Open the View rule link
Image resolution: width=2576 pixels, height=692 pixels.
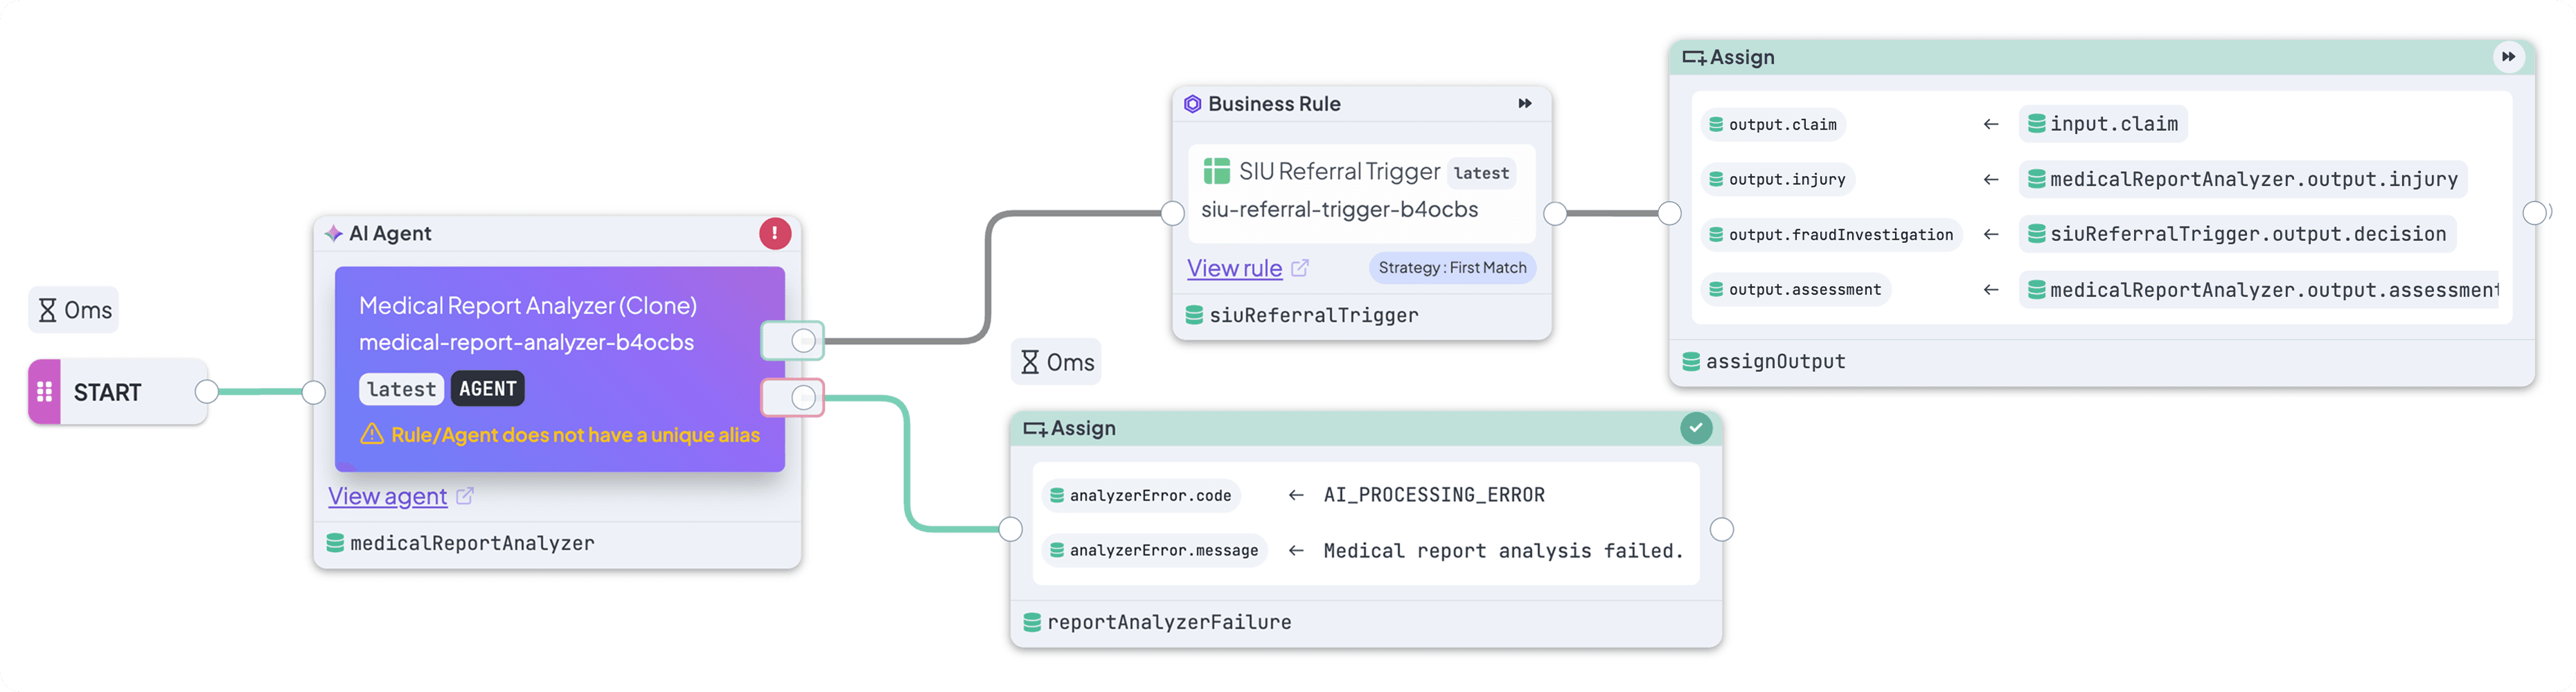[x=1235, y=268]
